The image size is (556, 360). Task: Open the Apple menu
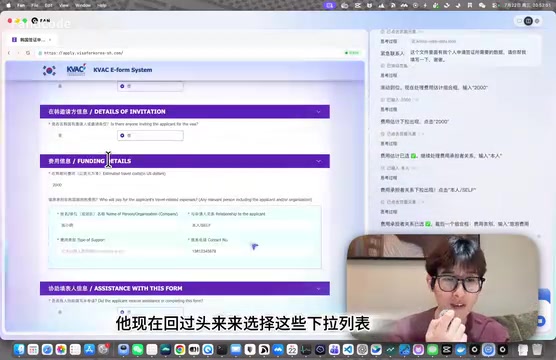tap(8, 5)
